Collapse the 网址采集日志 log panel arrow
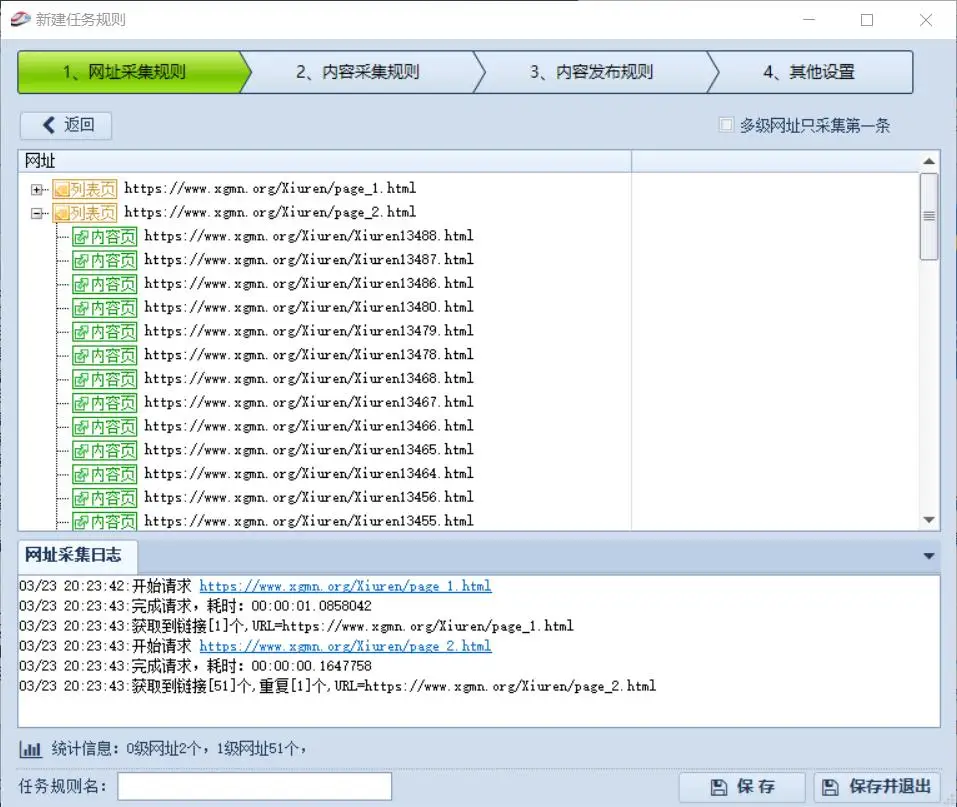The width and height of the screenshot is (957, 807). coord(928,556)
